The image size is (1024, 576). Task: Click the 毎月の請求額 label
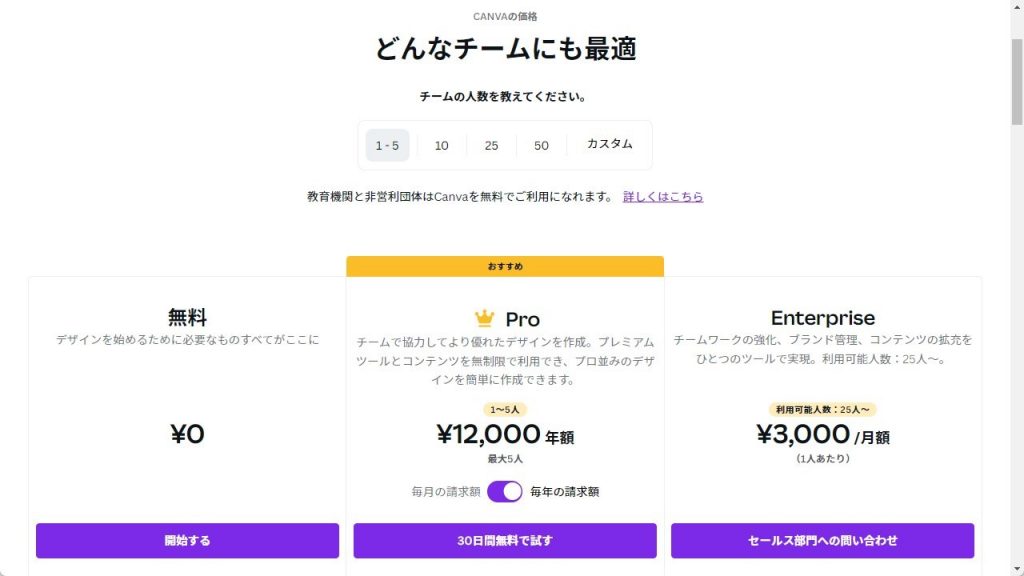(x=446, y=492)
